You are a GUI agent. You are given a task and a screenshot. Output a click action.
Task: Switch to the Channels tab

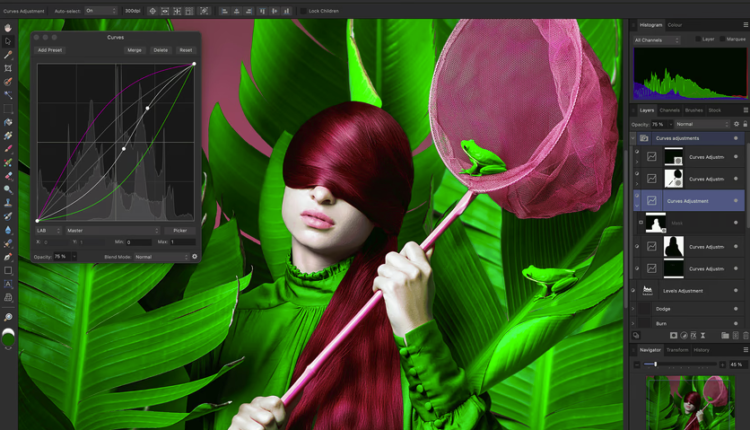click(x=669, y=110)
